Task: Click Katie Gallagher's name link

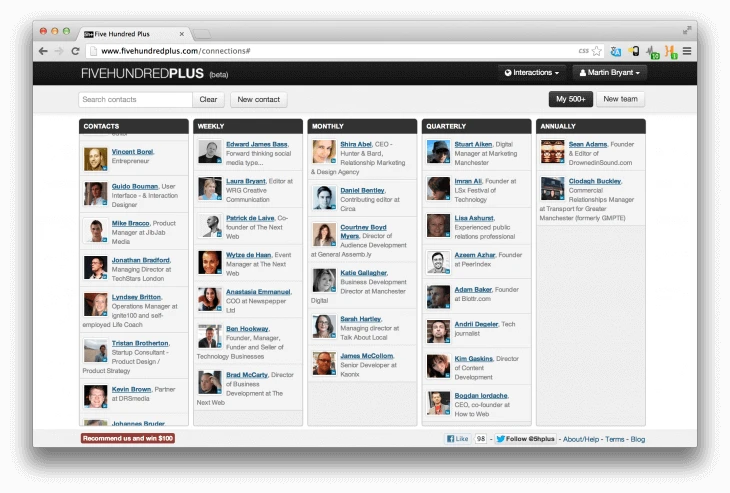Action: pyautogui.click(x=364, y=273)
